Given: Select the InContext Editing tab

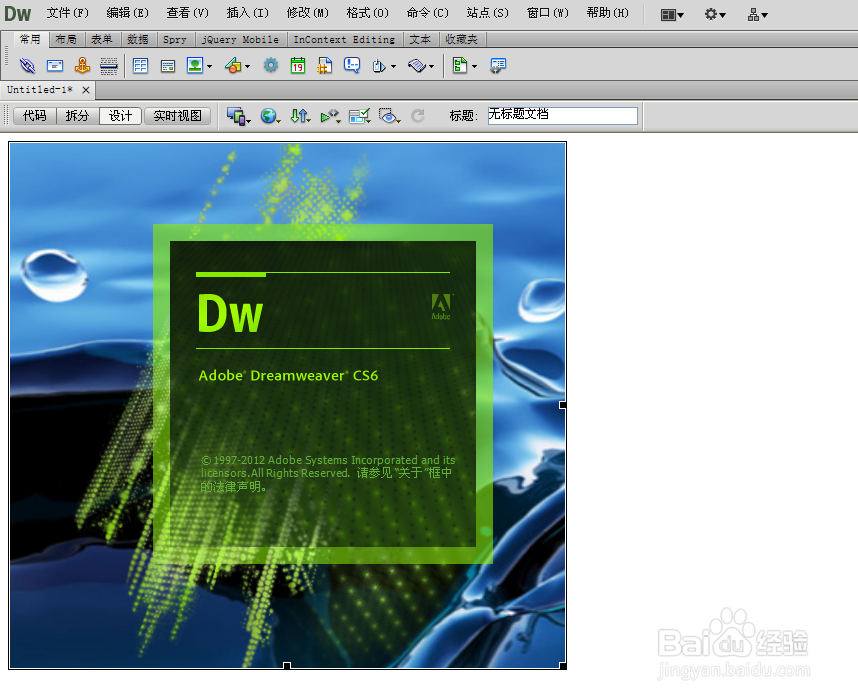Looking at the screenshot, I should tap(344, 39).
